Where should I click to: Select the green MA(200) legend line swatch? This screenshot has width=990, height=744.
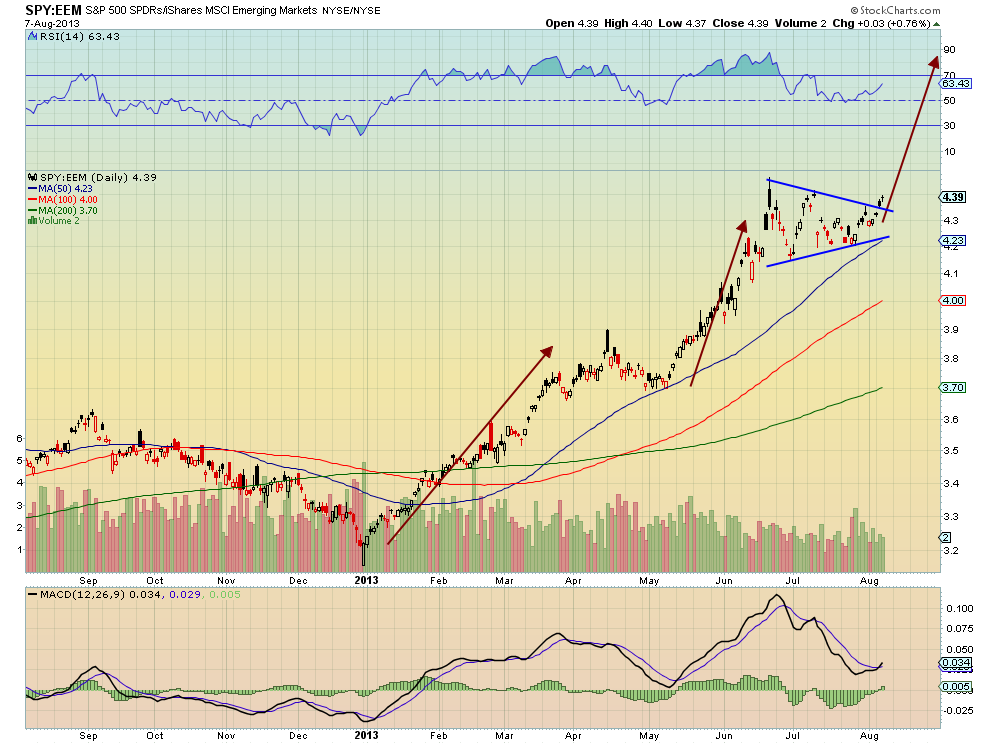33,210
